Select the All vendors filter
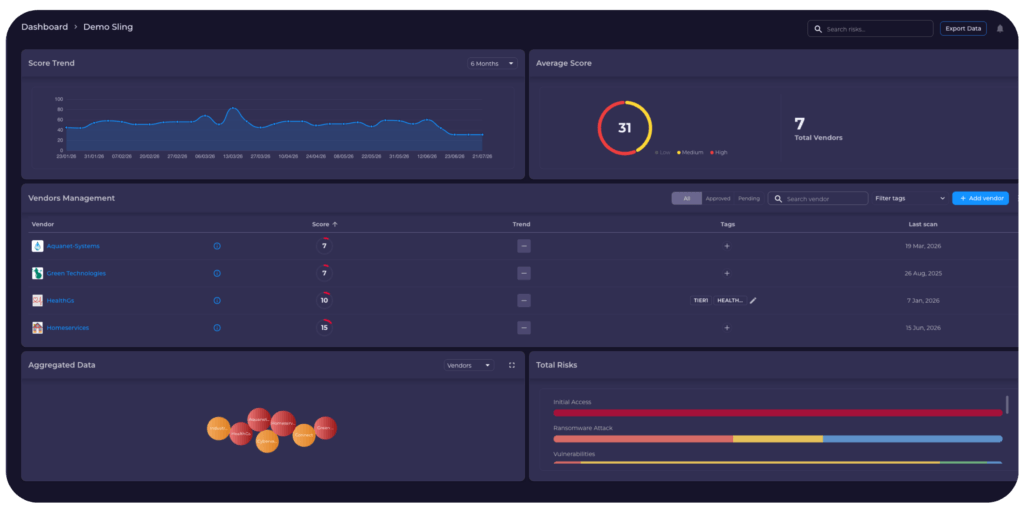This screenshot has width=1024, height=509. (686, 198)
